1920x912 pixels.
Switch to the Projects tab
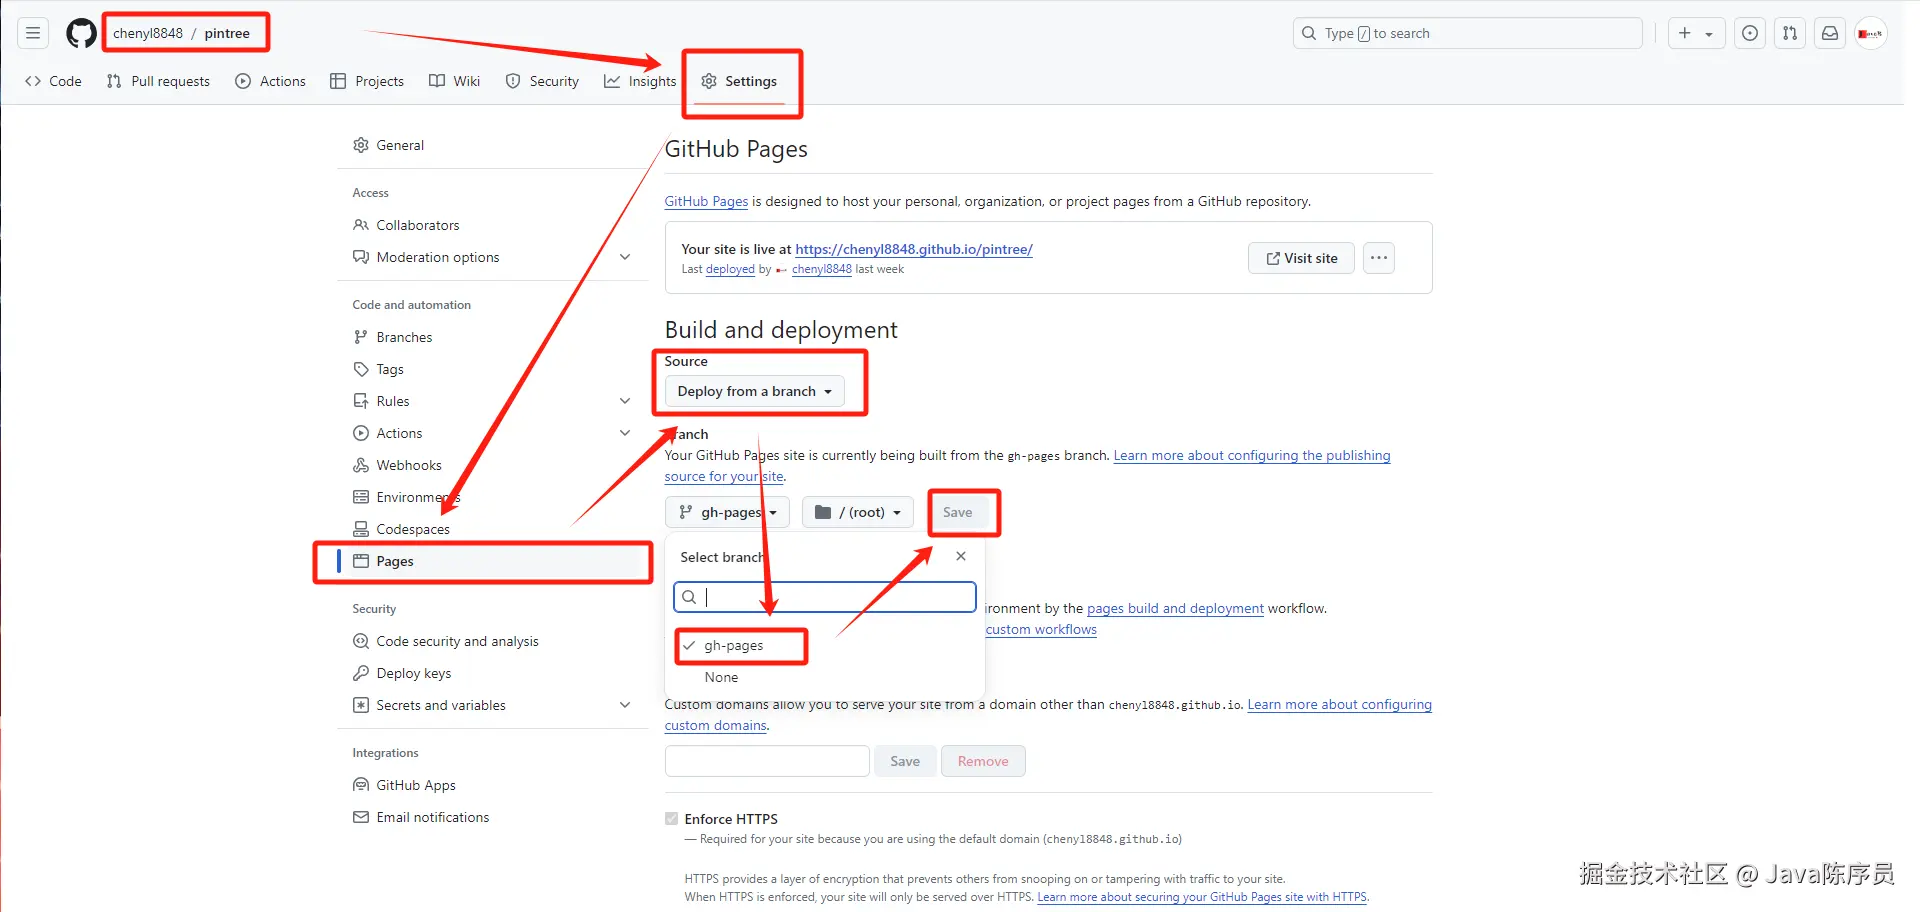click(367, 81)
